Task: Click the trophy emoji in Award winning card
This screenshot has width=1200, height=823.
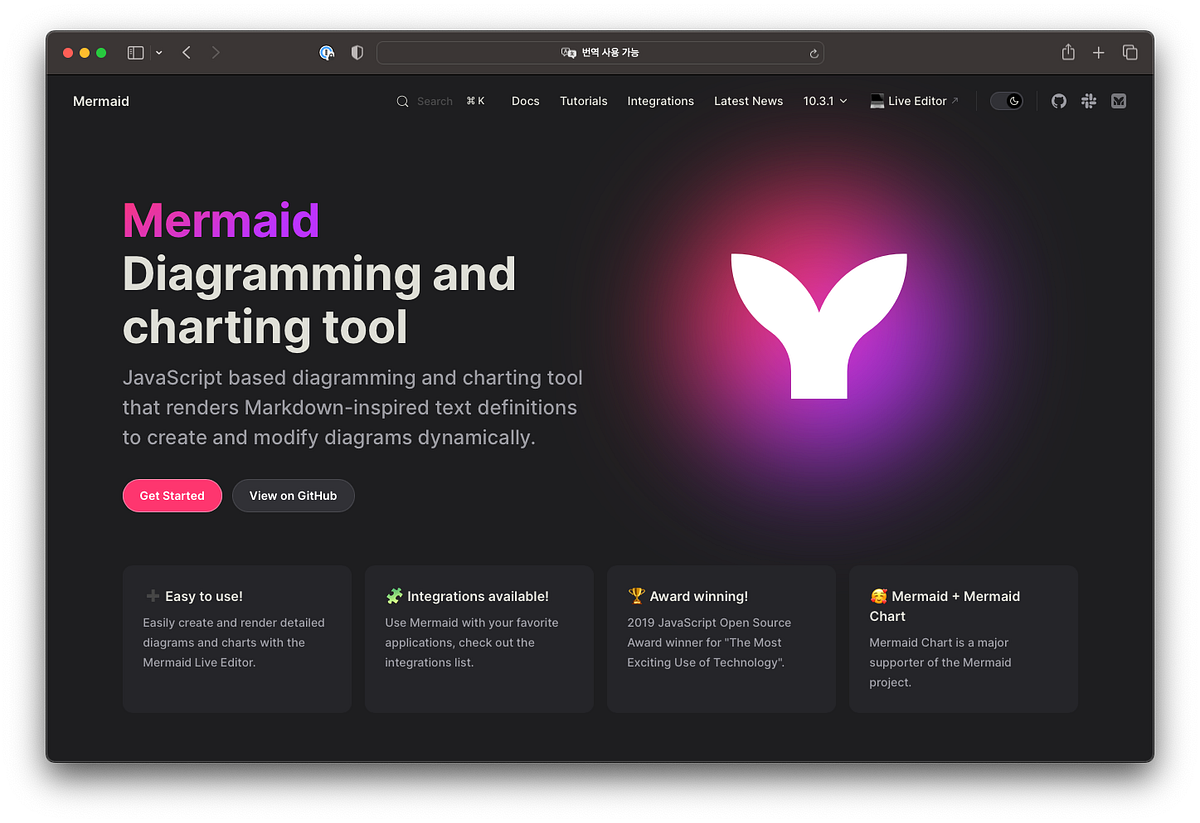Action: (636, 596)
